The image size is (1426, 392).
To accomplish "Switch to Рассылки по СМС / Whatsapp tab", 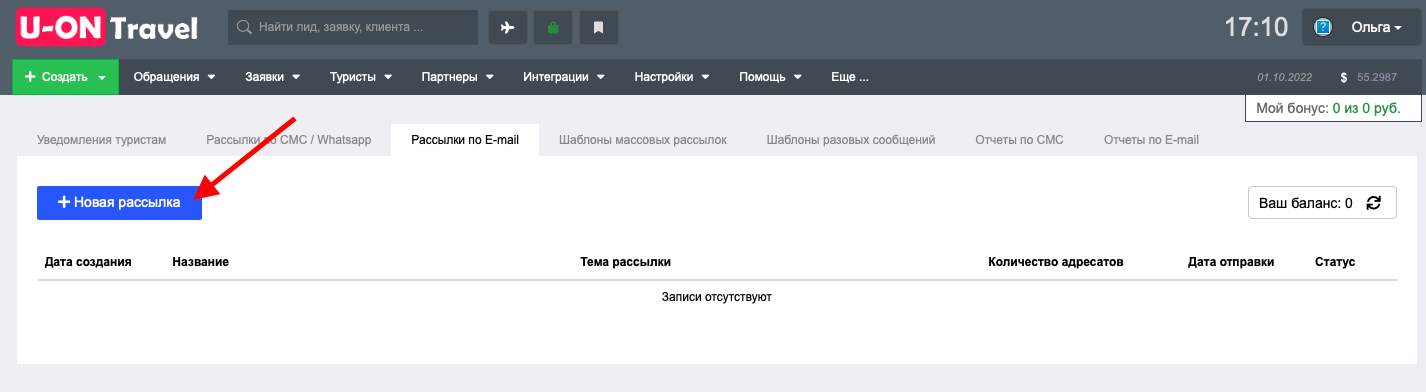I will 289,140.
